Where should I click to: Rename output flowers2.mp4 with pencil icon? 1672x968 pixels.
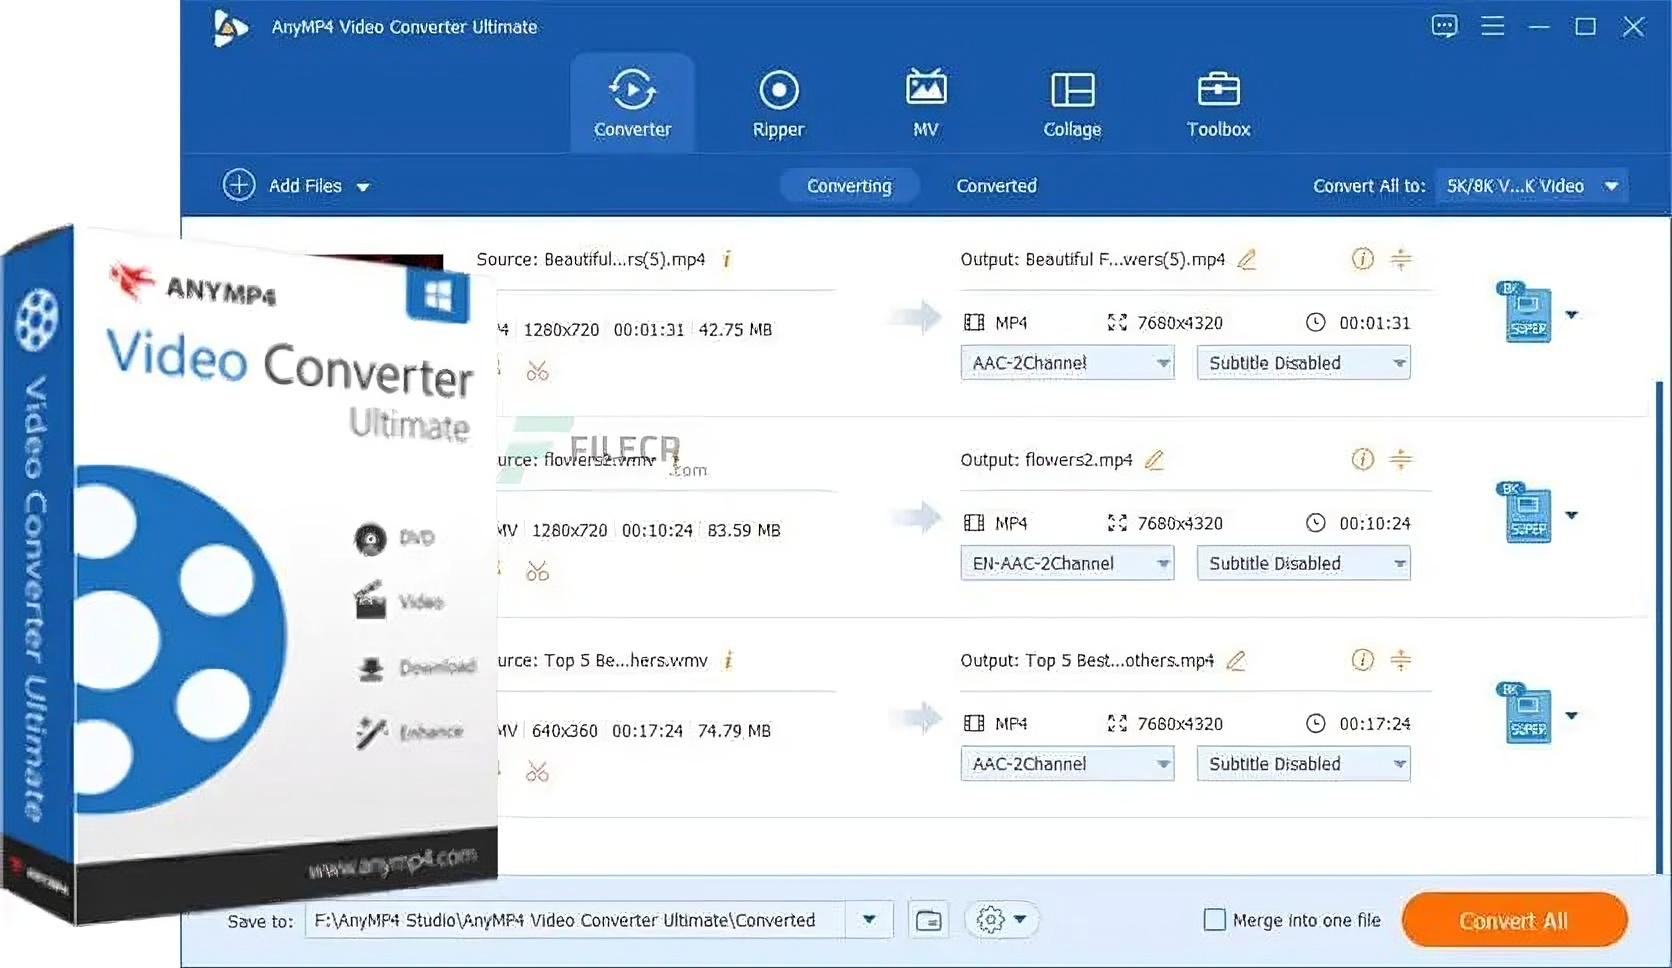1154,460
